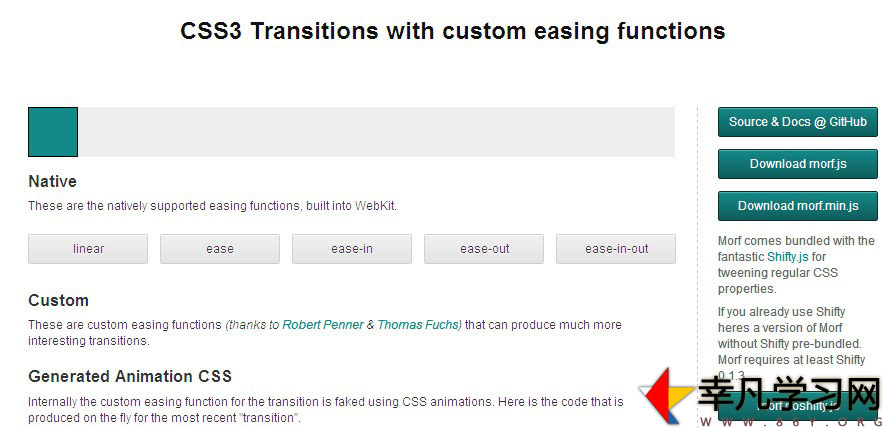Select the ease-in easing button
884x428 pixels.
352,249
